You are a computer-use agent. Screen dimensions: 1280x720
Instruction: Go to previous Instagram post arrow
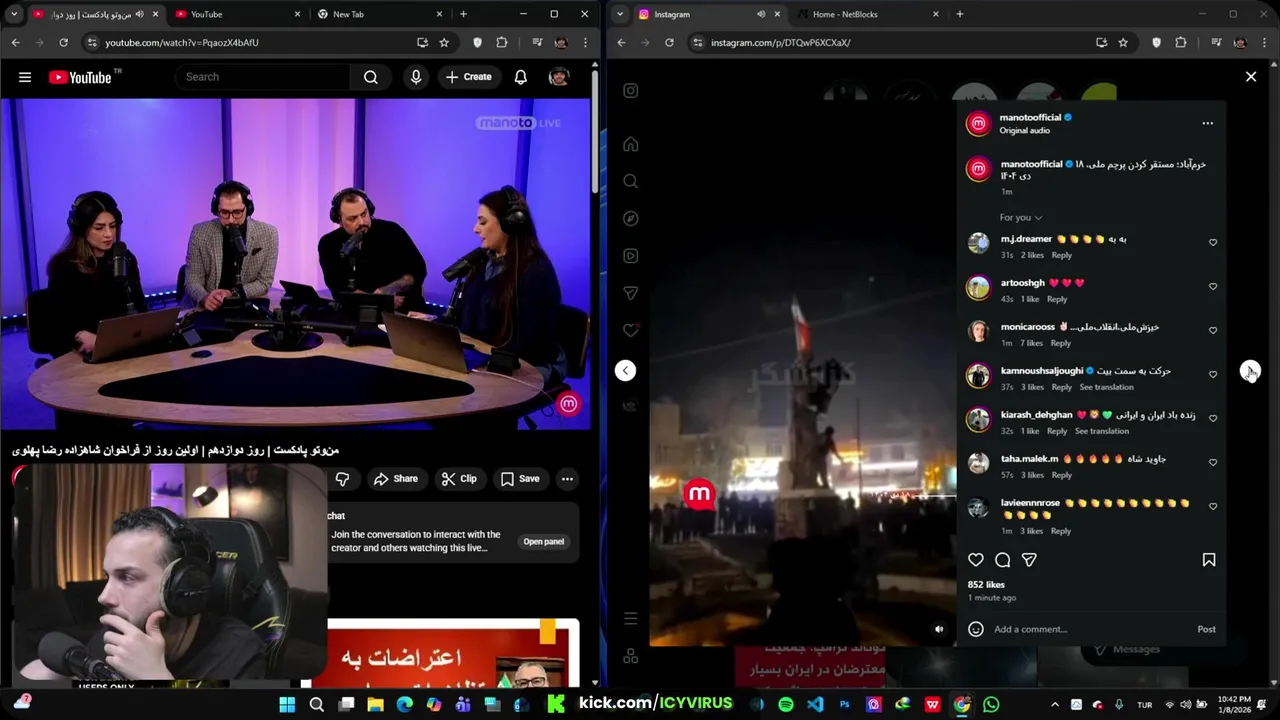tap(625, 371)
